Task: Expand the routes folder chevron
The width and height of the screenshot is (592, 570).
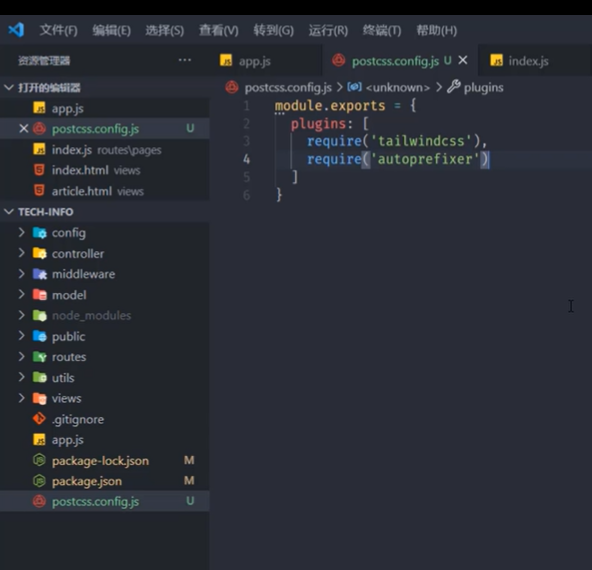Action: coord(22,357)
